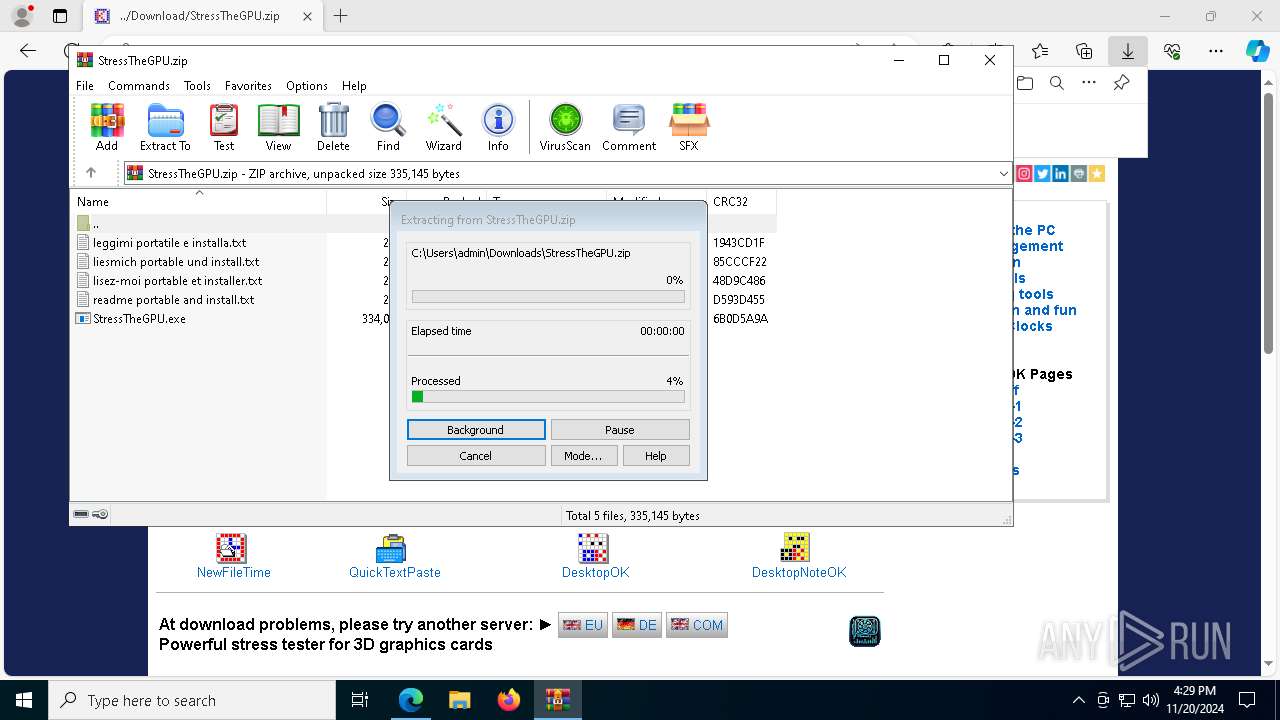Select lisez-moi portable et installer.txt
1280x720 pixels.
pos(178,281)
